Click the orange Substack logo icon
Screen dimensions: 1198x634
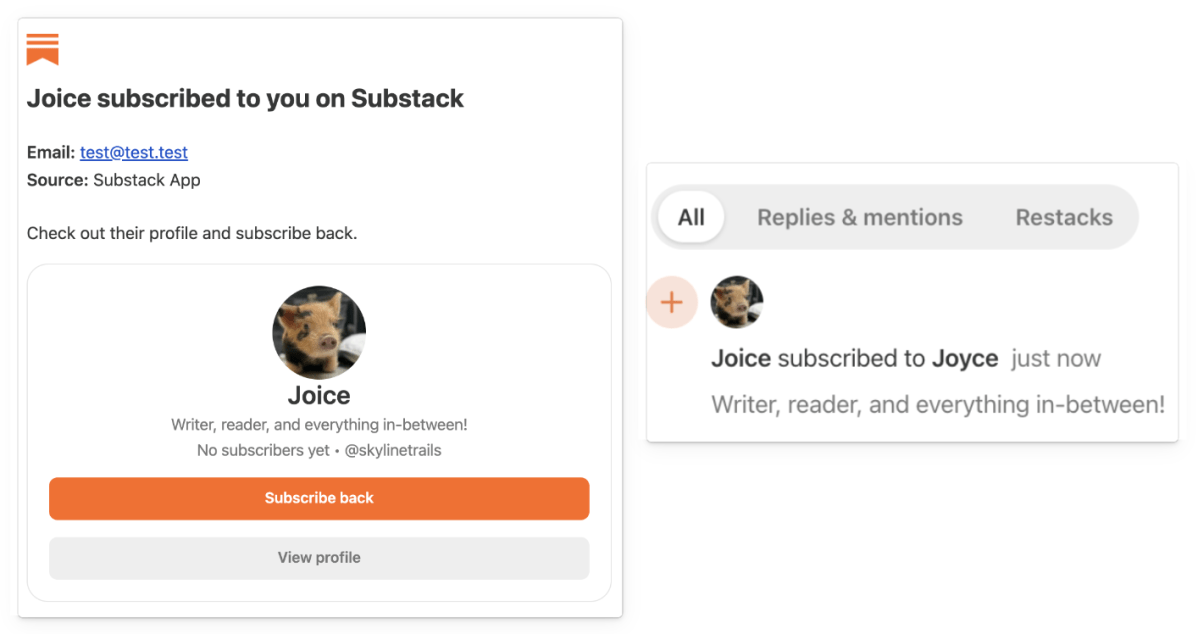pyautogui.click(x=42, y=48)
